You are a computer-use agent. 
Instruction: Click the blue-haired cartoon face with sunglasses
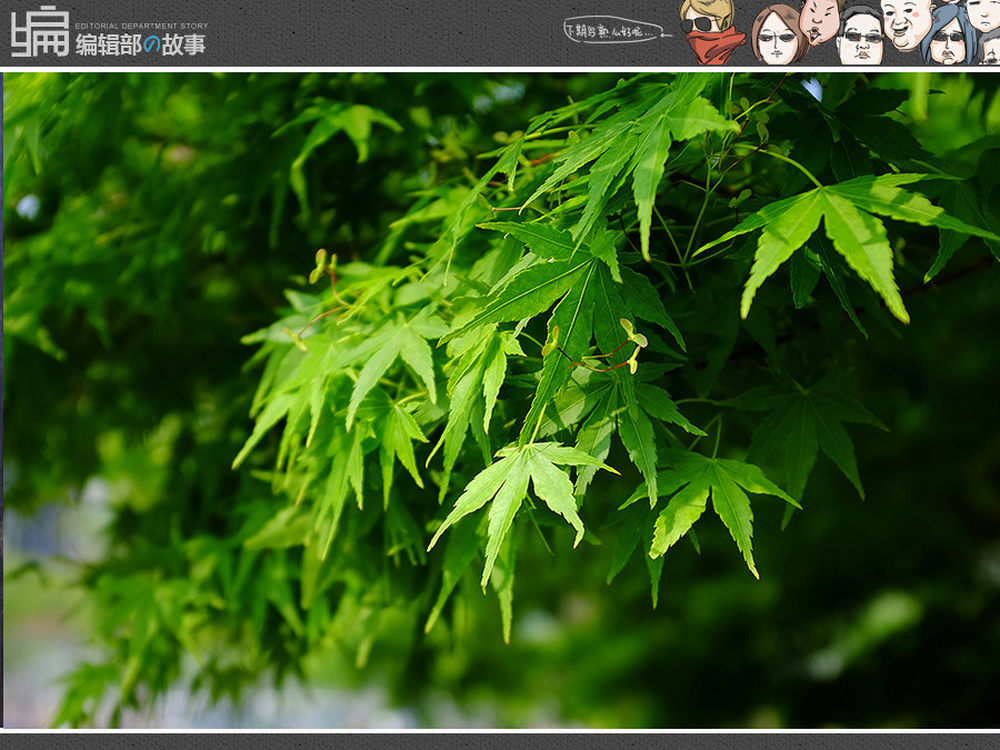pos(948,36)
